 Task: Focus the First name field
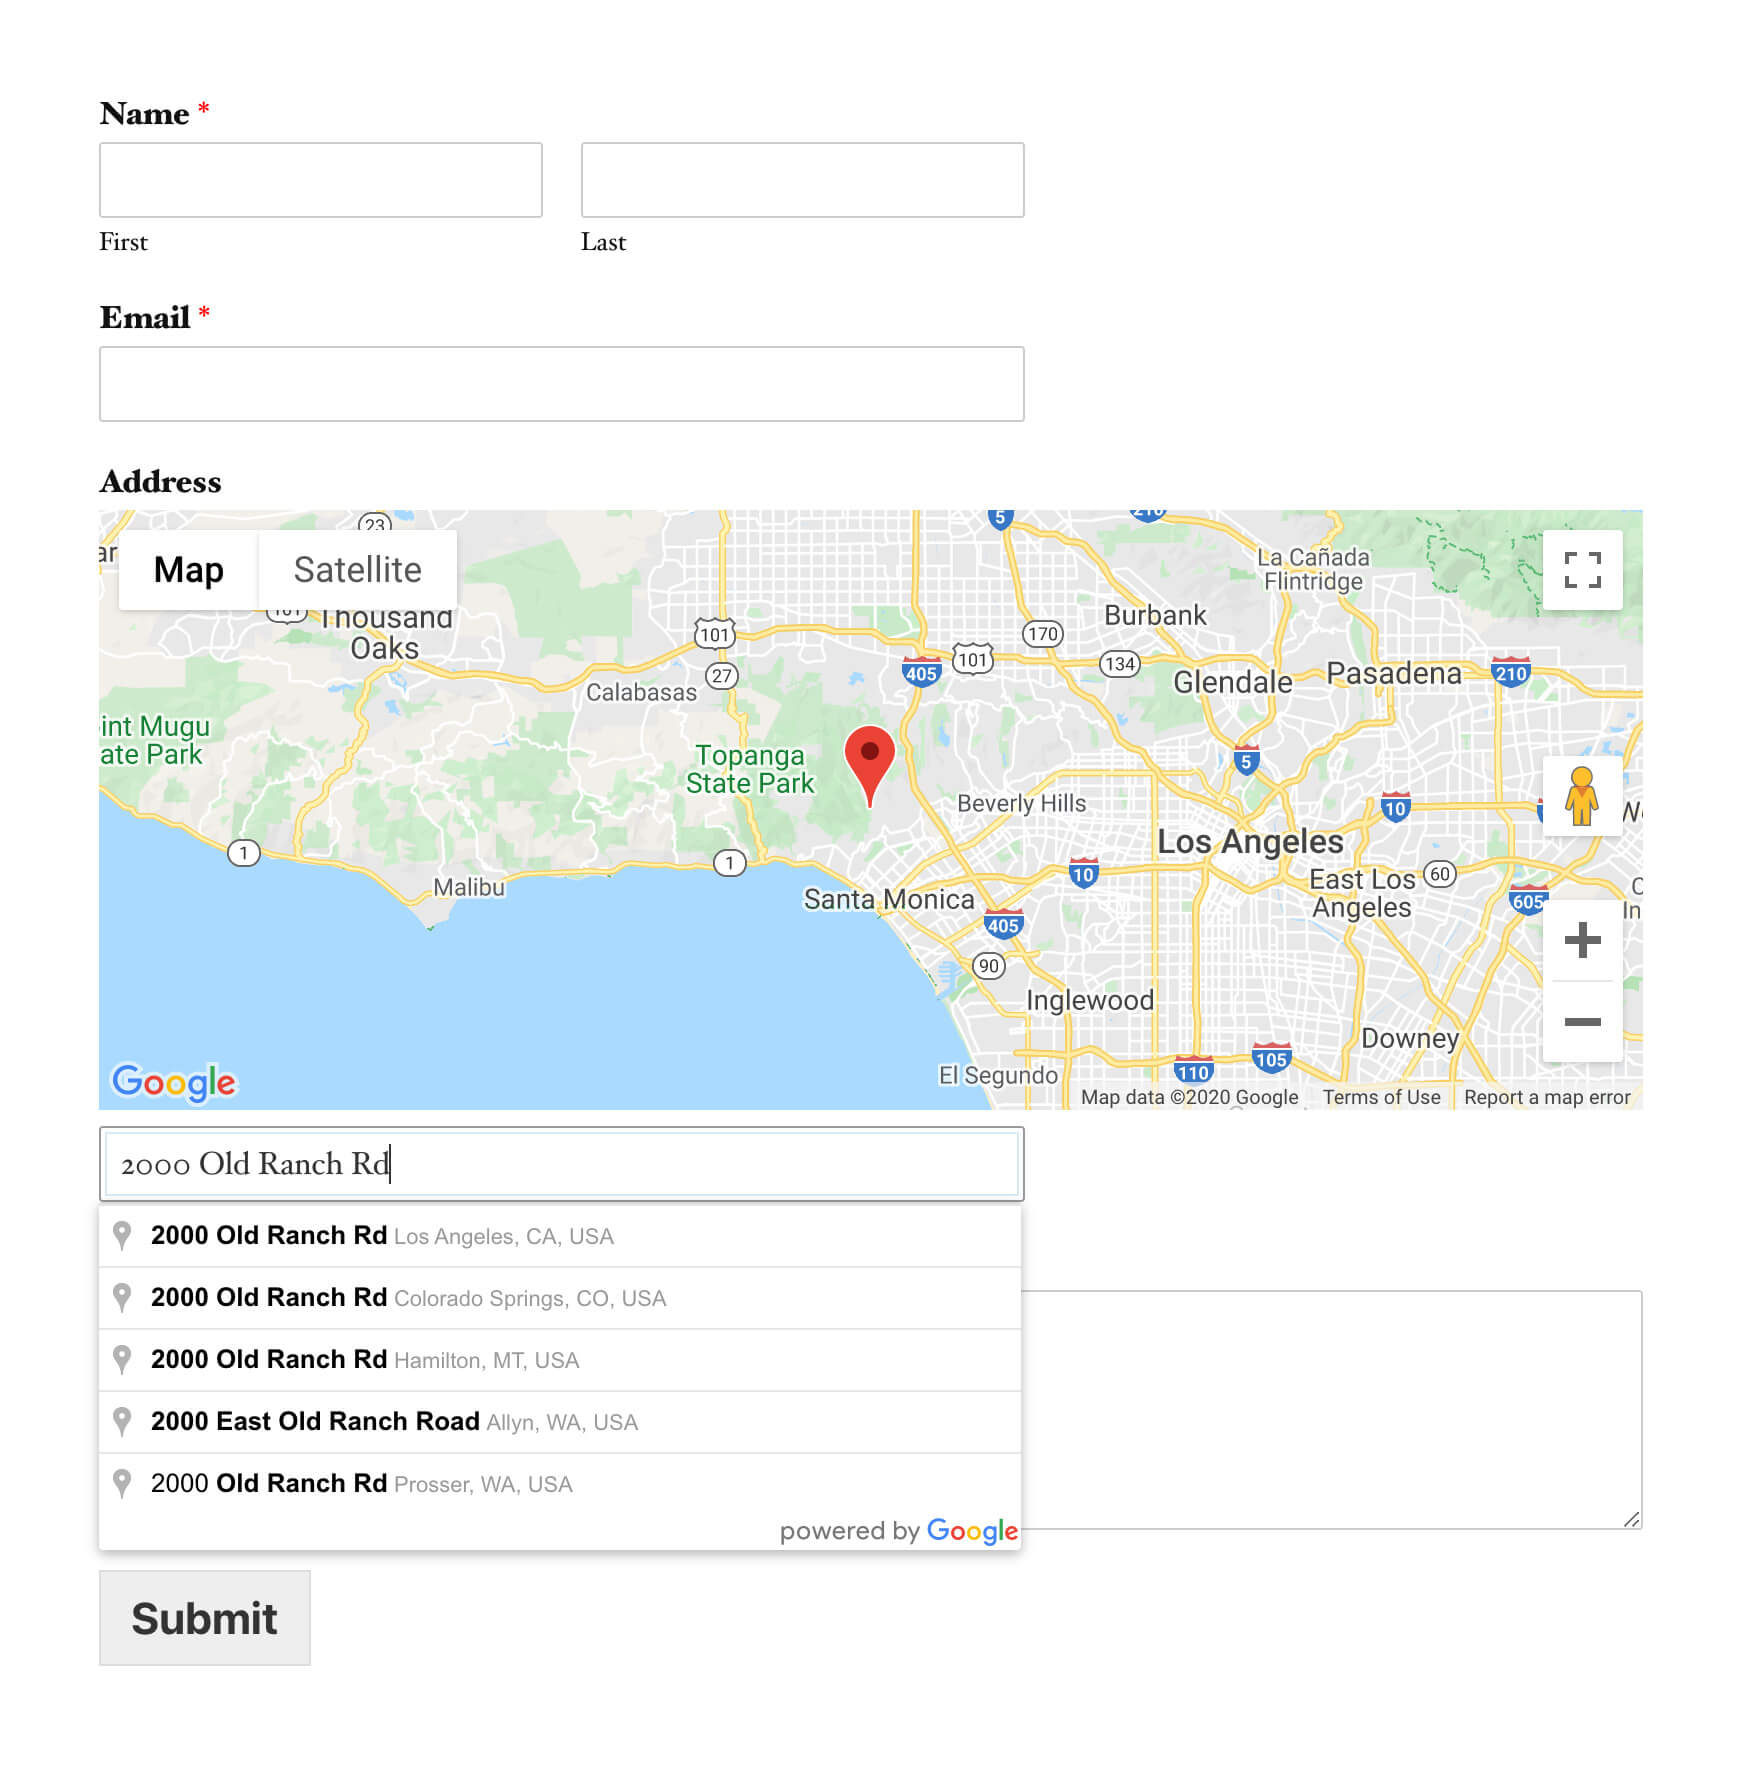[x=320, y=180]
